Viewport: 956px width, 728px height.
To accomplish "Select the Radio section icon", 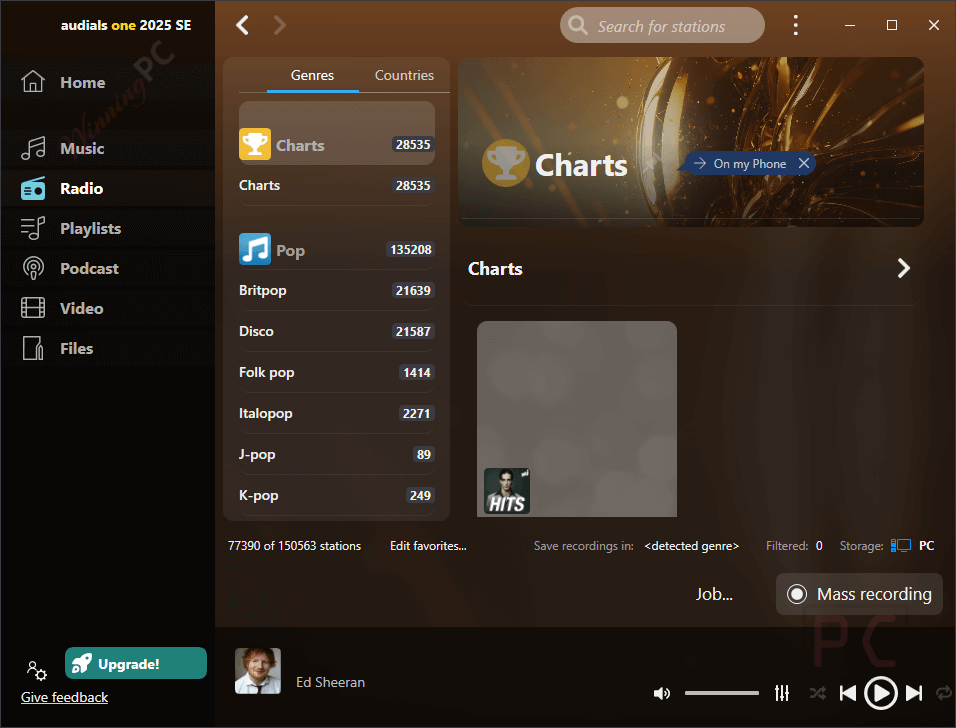I will pos(33,188).
